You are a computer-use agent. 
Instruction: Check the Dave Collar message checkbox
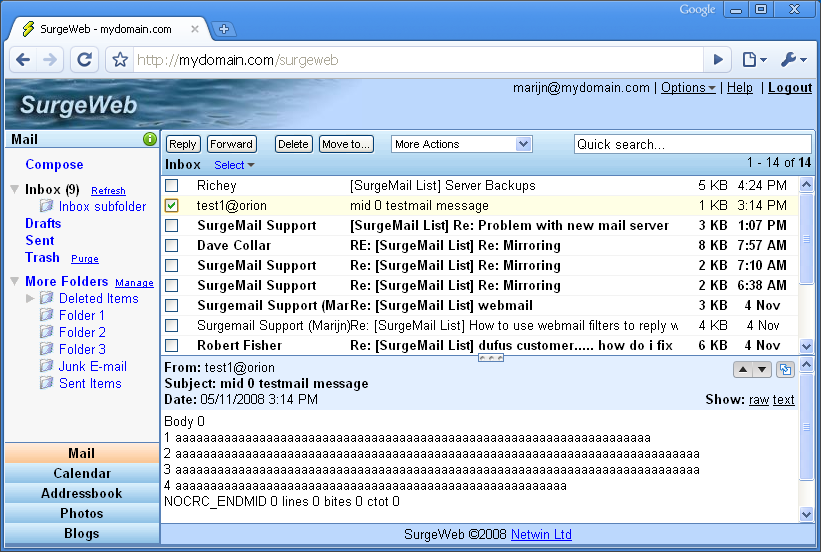point(172,246)
